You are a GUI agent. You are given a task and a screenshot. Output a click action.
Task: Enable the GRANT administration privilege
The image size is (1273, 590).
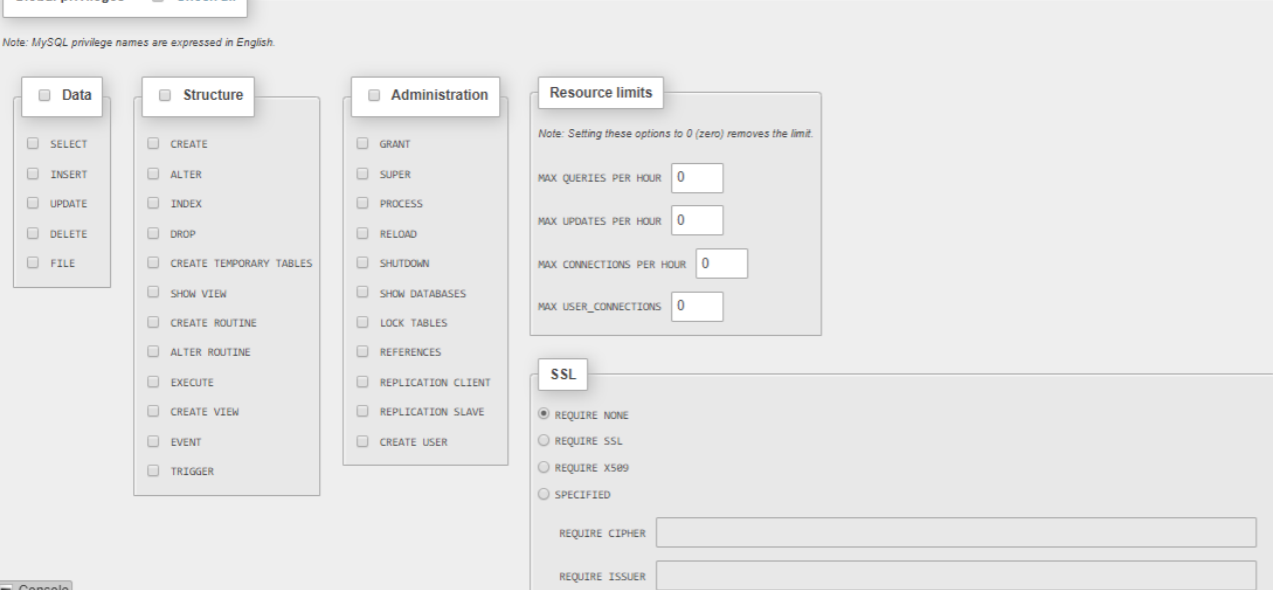[x=363, y=144]
